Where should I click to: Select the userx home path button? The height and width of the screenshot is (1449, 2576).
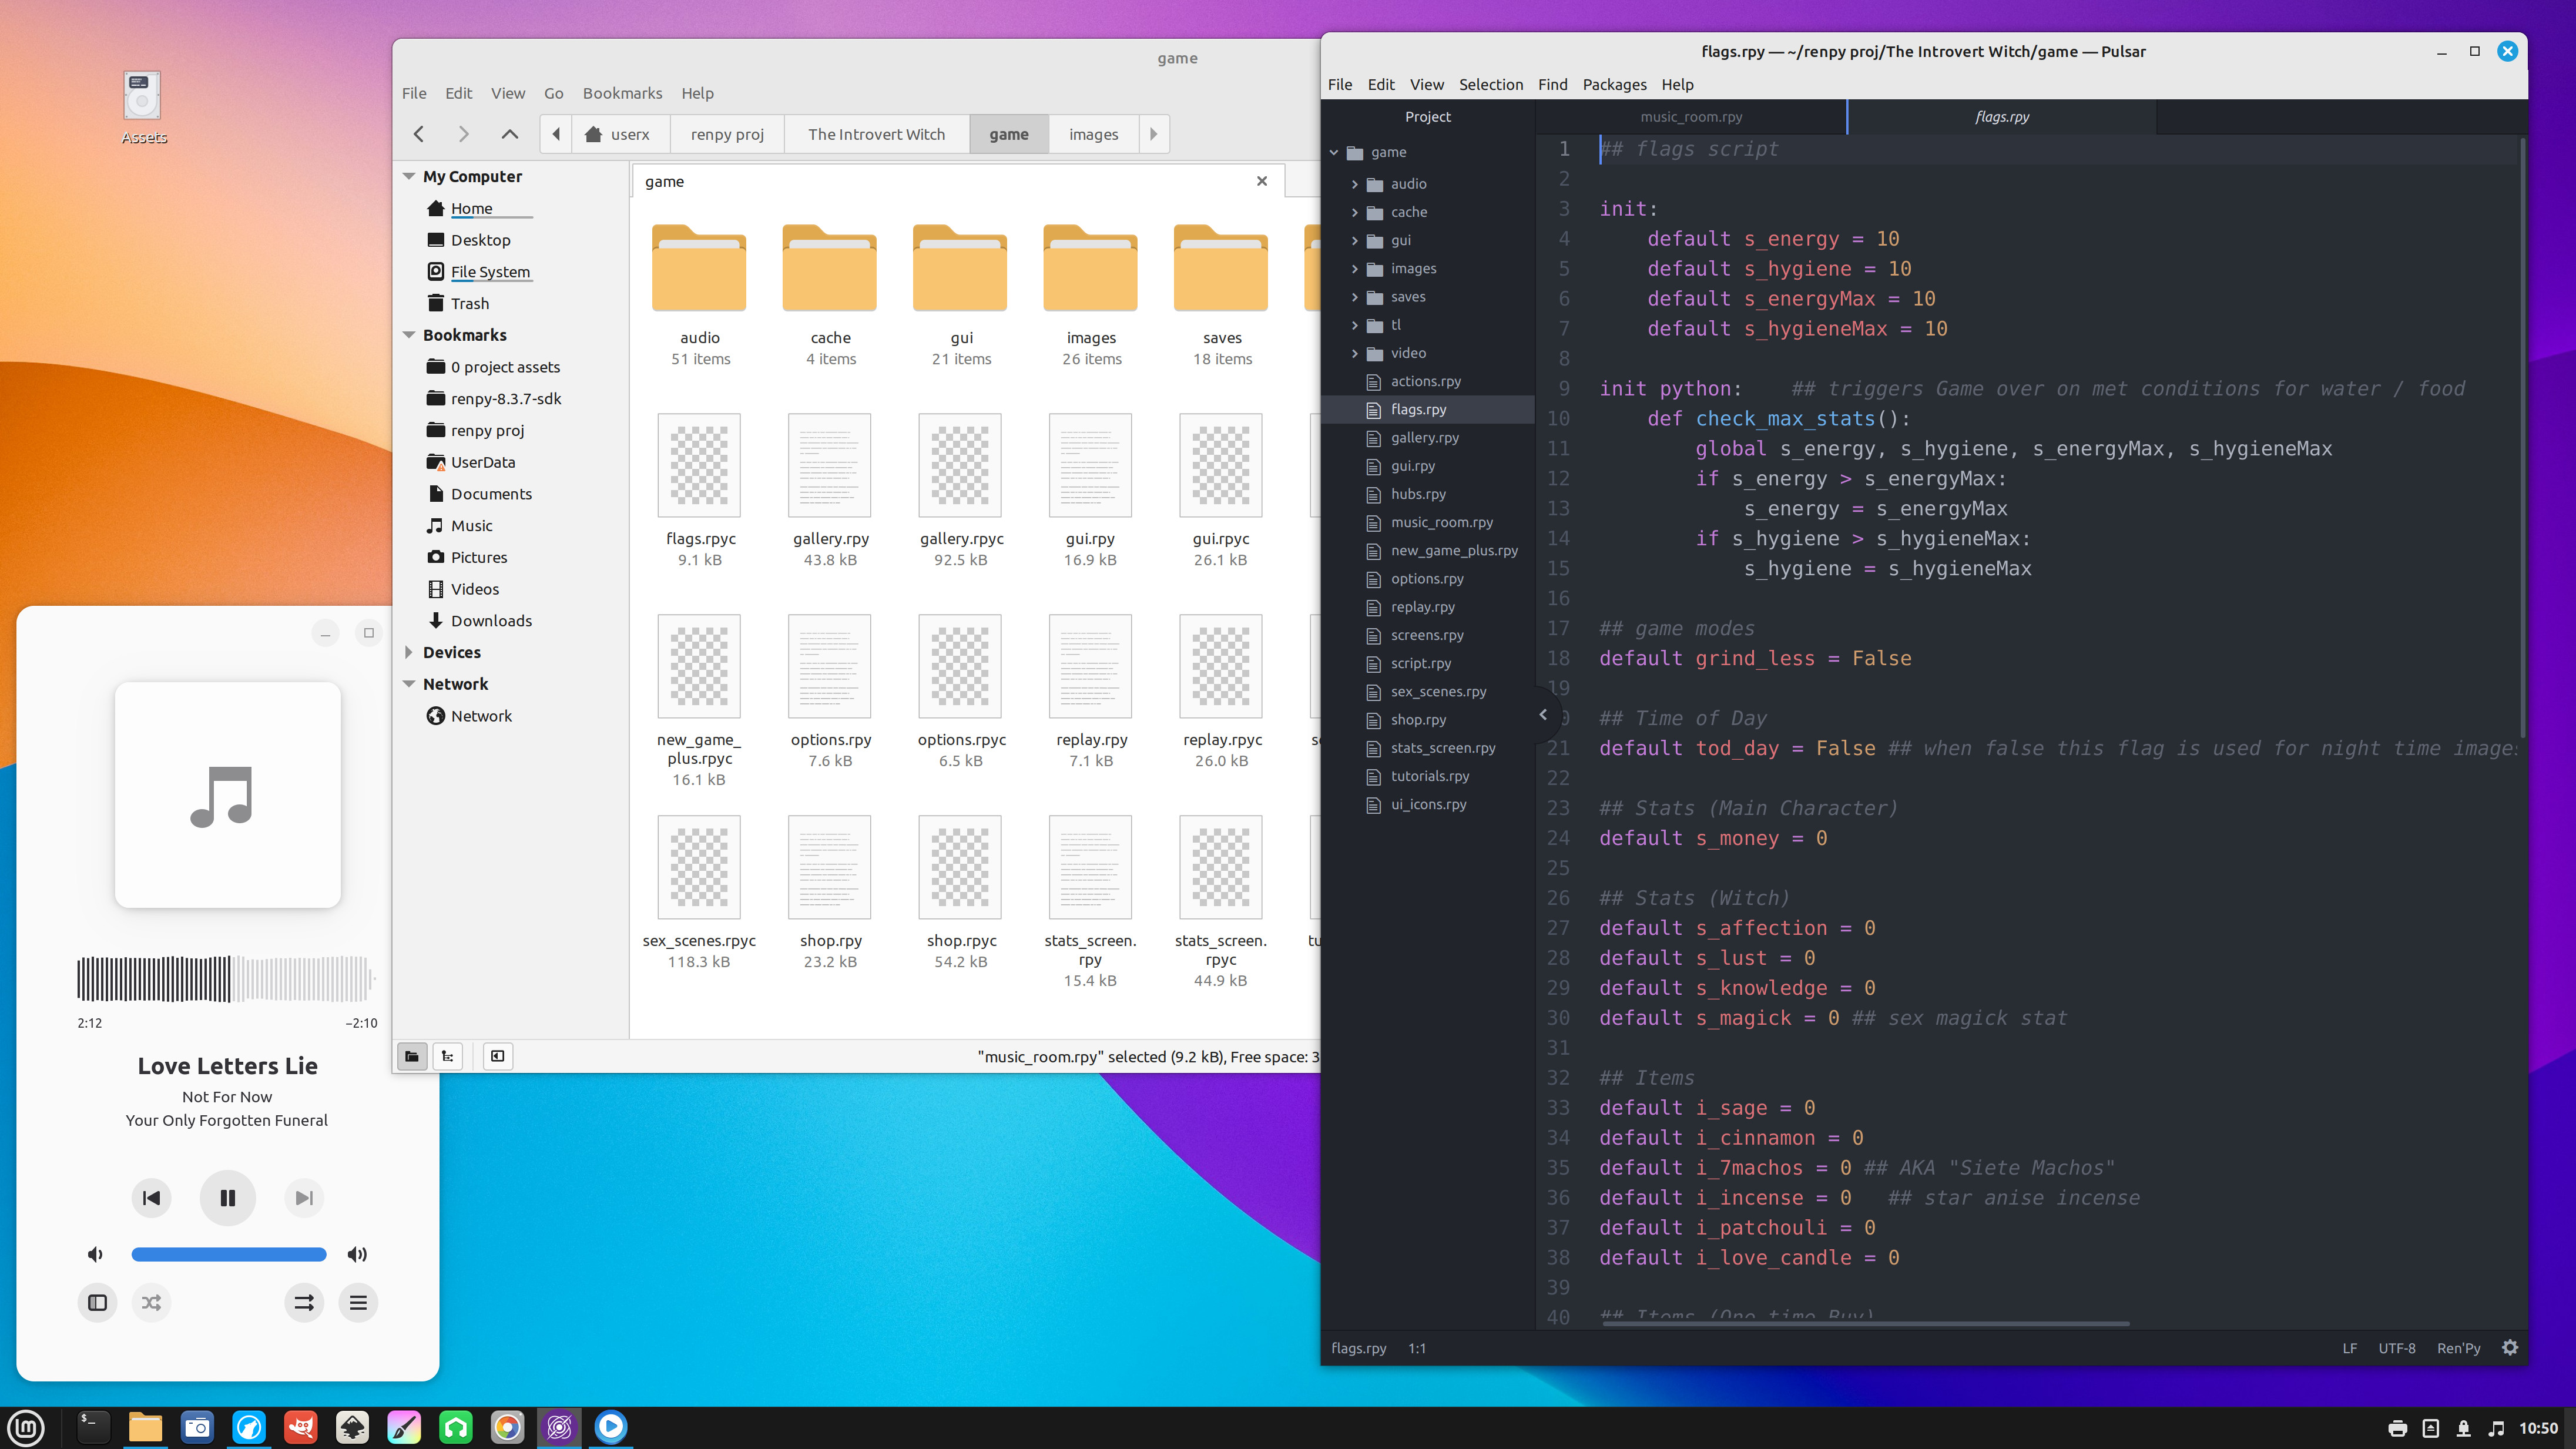[x=619, y=134]
